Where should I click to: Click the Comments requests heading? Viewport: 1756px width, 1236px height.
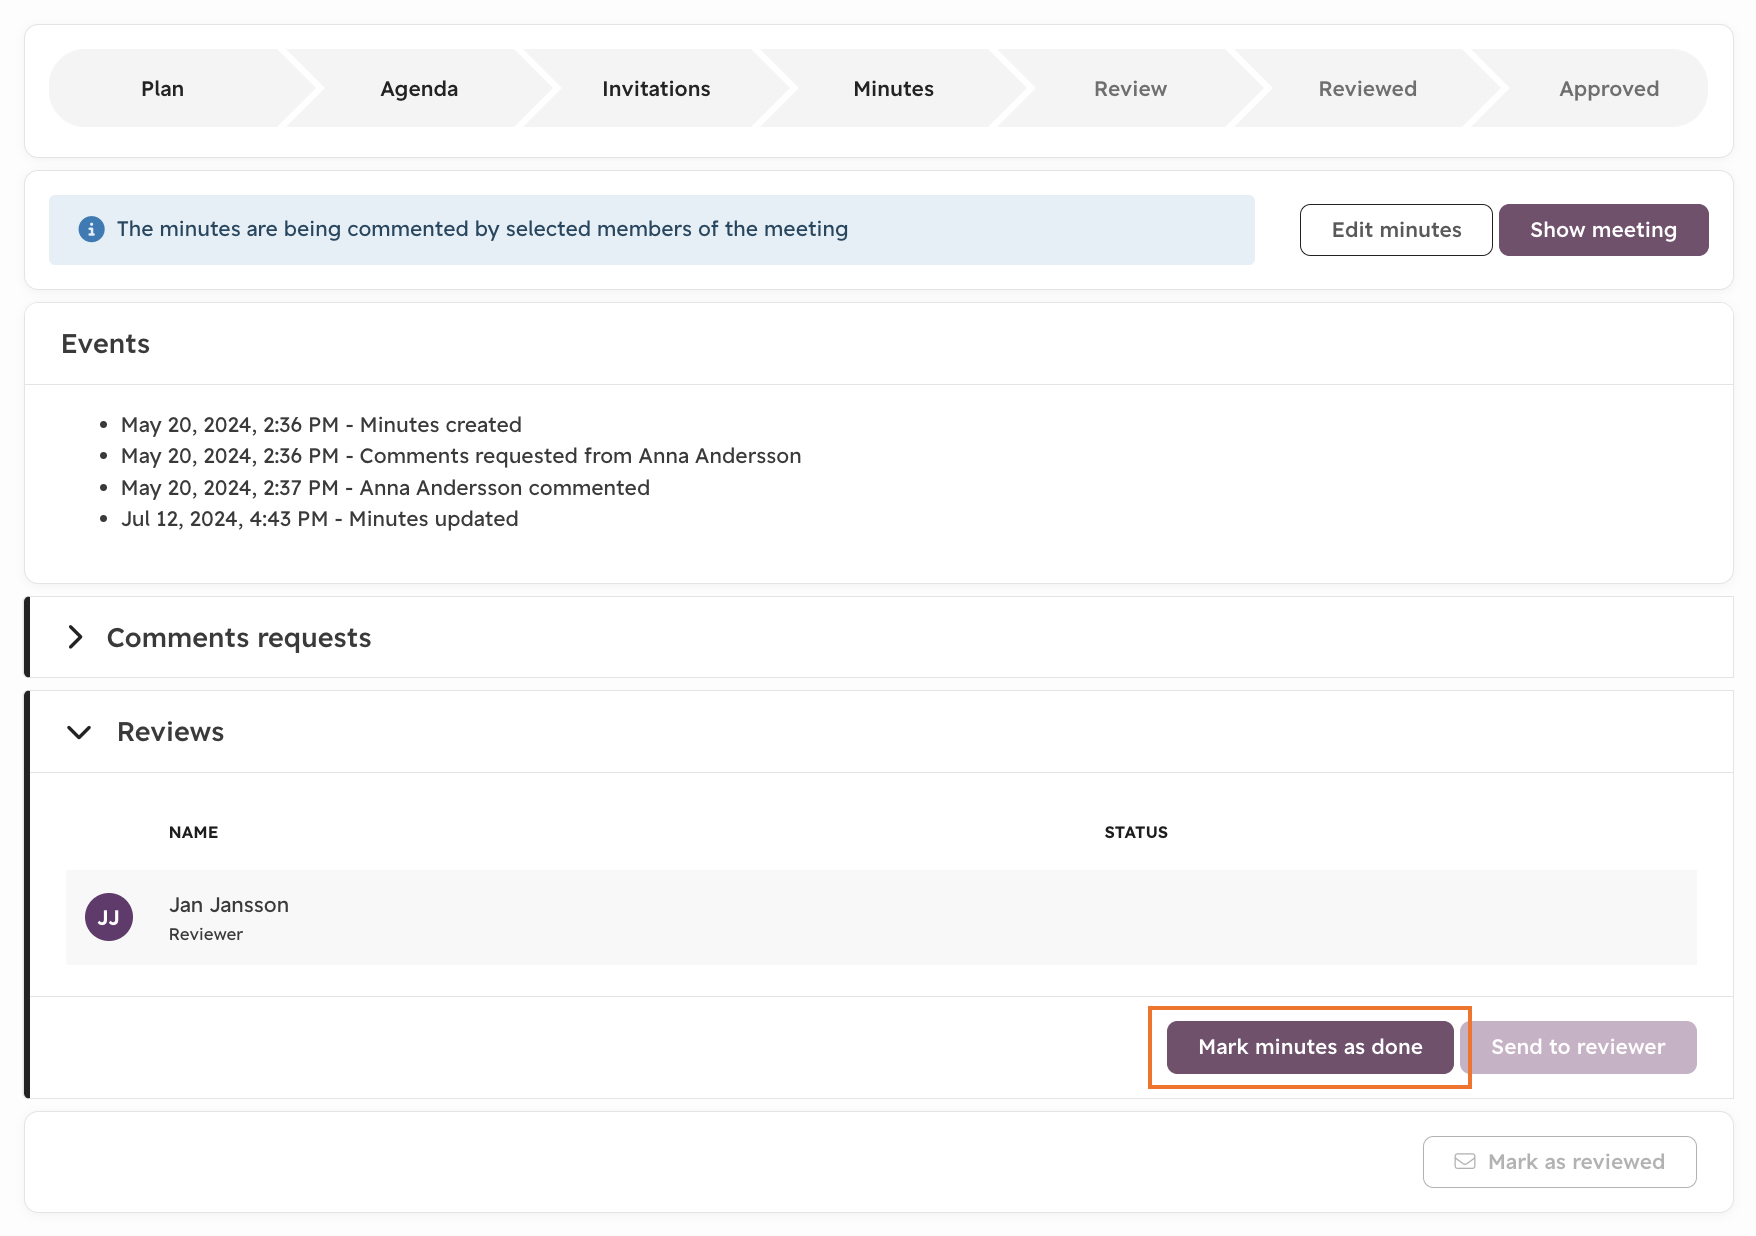pyautogui.click(x=239, y=638)
